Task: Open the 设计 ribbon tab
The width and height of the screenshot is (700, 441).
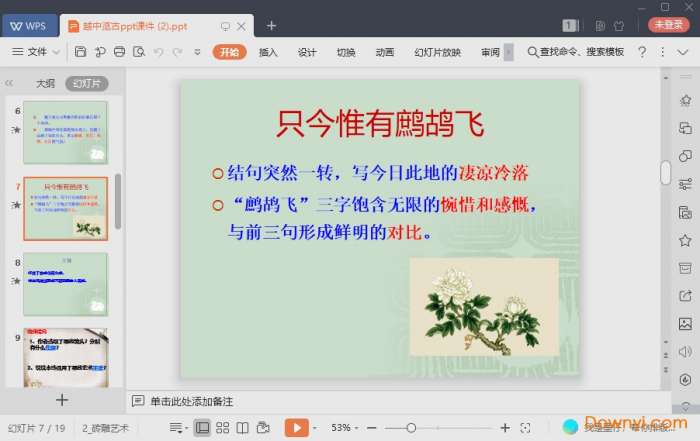Action: pyautogui.click(x=307, y=52)
